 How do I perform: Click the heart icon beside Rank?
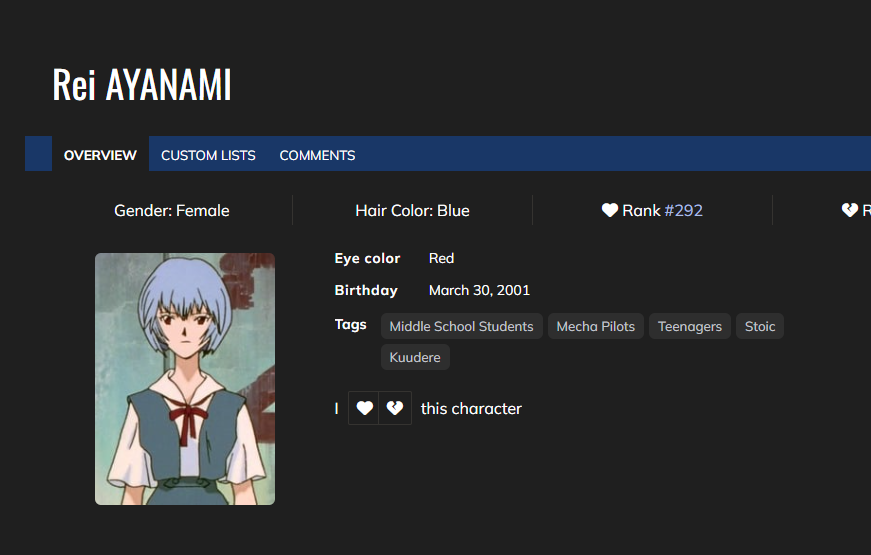point(610,210)
